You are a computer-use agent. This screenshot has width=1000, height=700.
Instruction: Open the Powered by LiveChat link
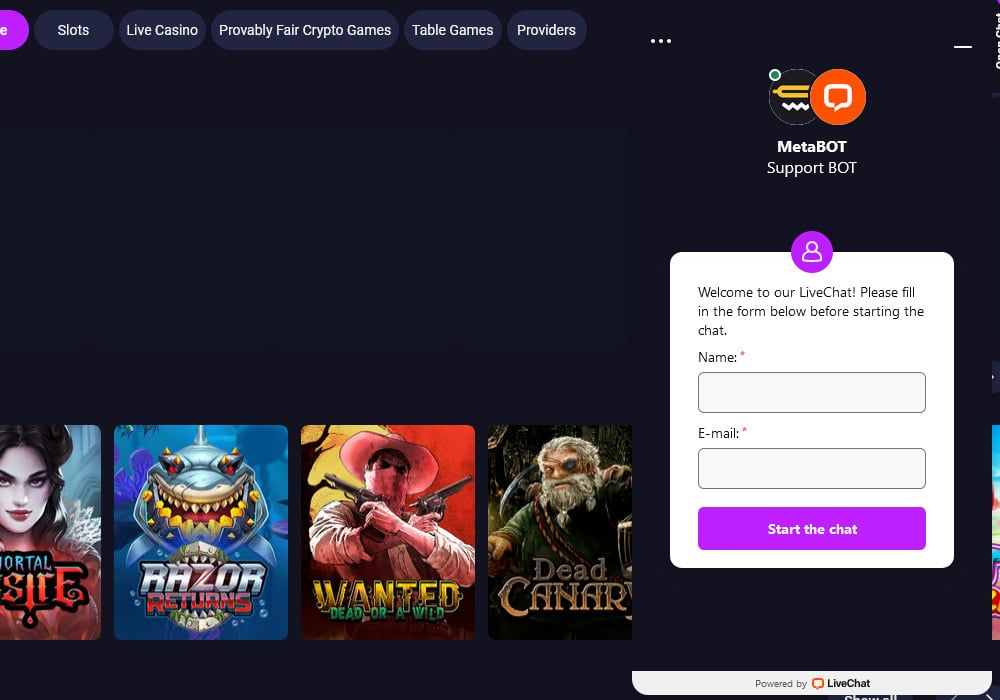point(812,683)
